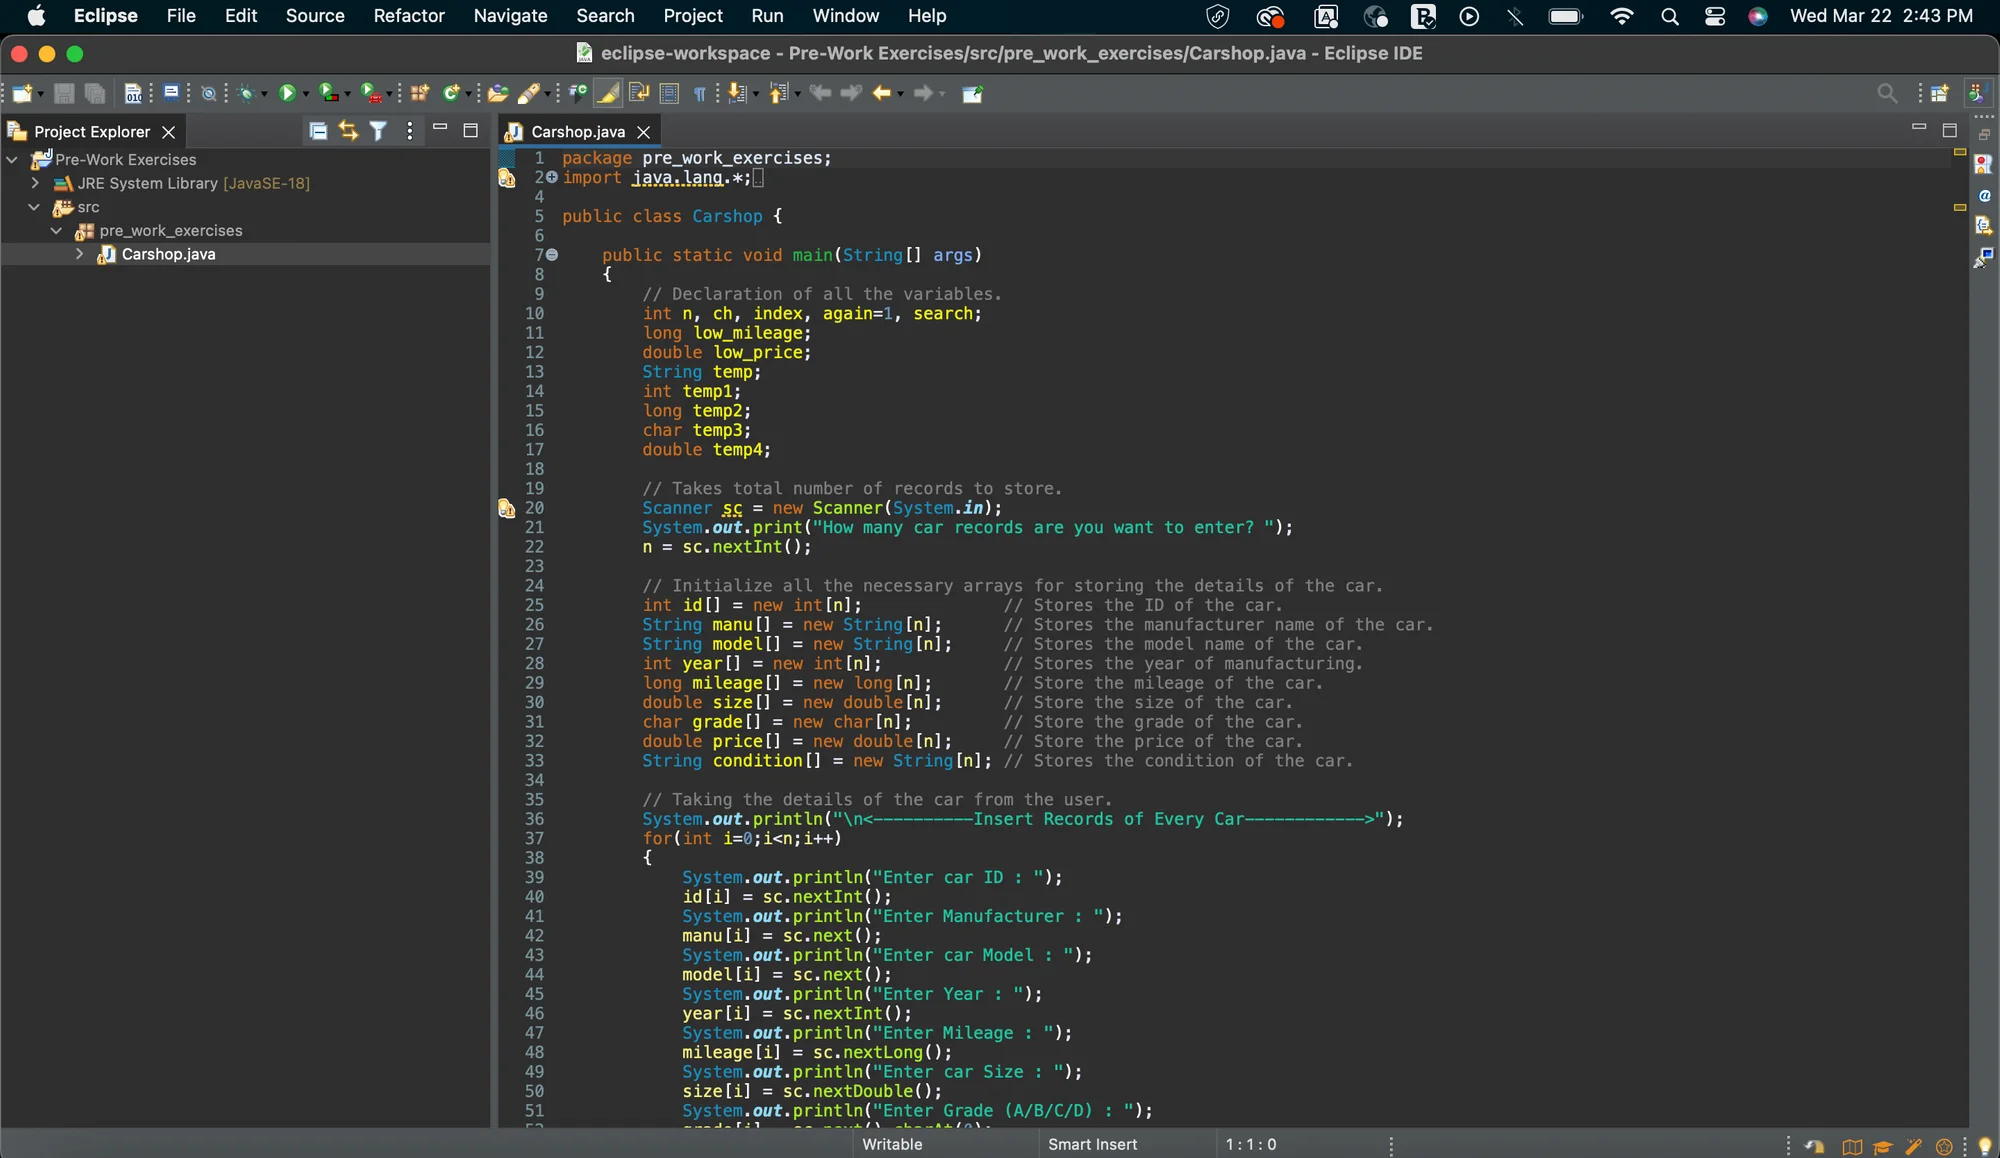Screen dimensions: 2000x1158
Task: Click the Debug bug icon
Action: pyautogui.click(x=246, y=93)
